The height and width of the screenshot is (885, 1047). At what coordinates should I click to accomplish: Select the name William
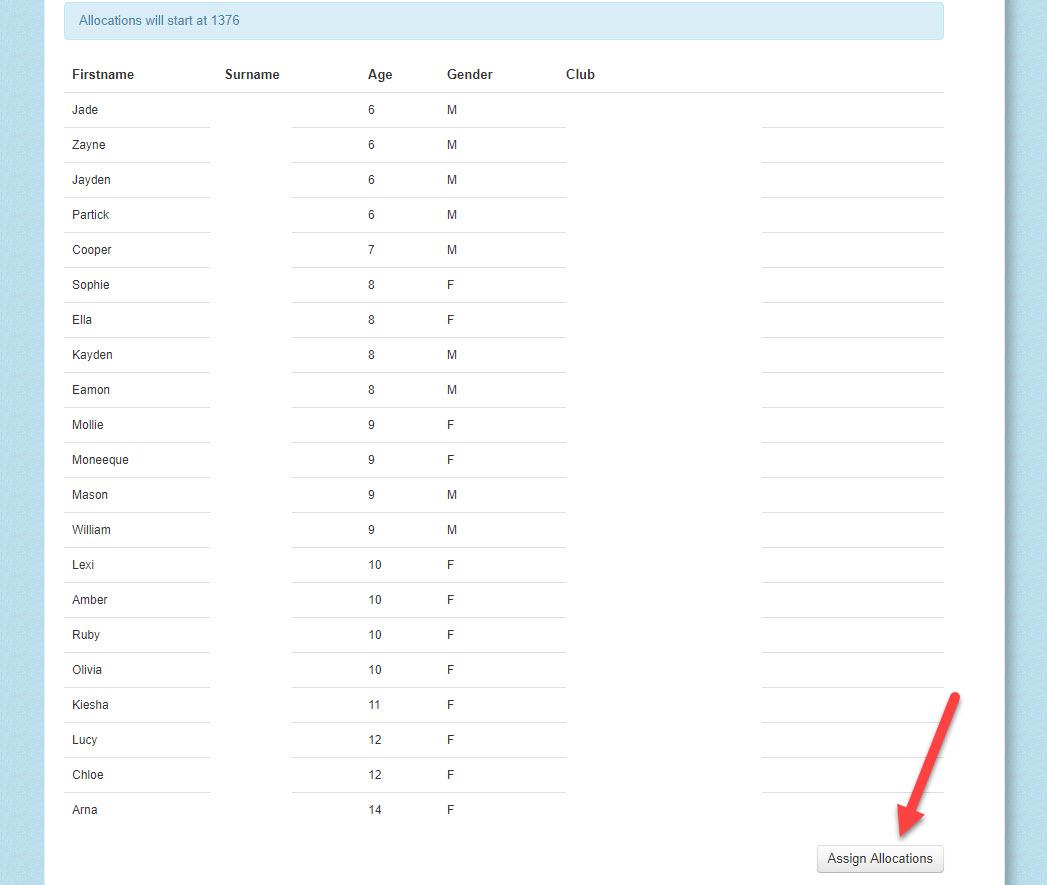coord(91,529)
